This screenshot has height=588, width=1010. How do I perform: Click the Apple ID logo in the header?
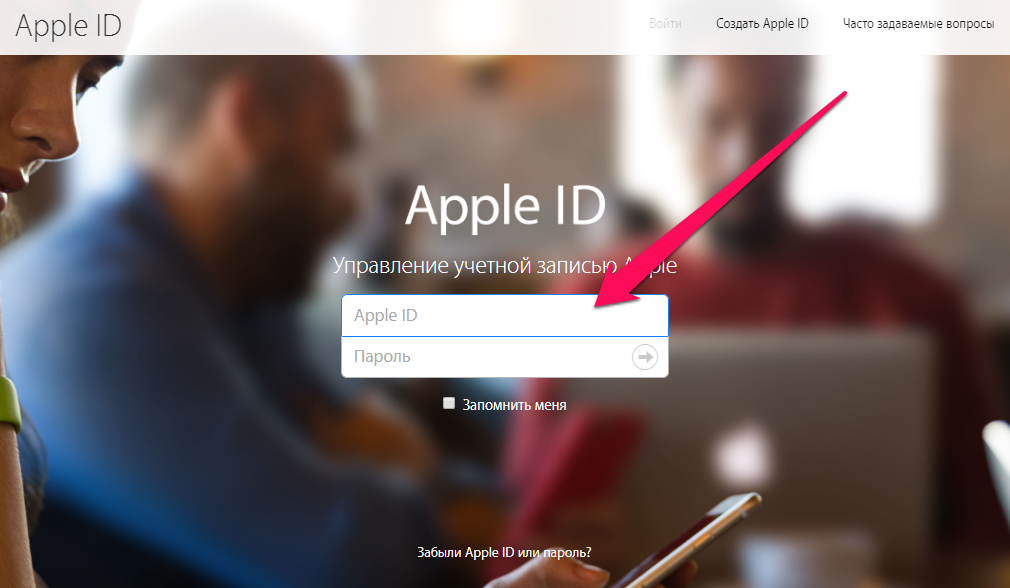[x=68, y=26]
